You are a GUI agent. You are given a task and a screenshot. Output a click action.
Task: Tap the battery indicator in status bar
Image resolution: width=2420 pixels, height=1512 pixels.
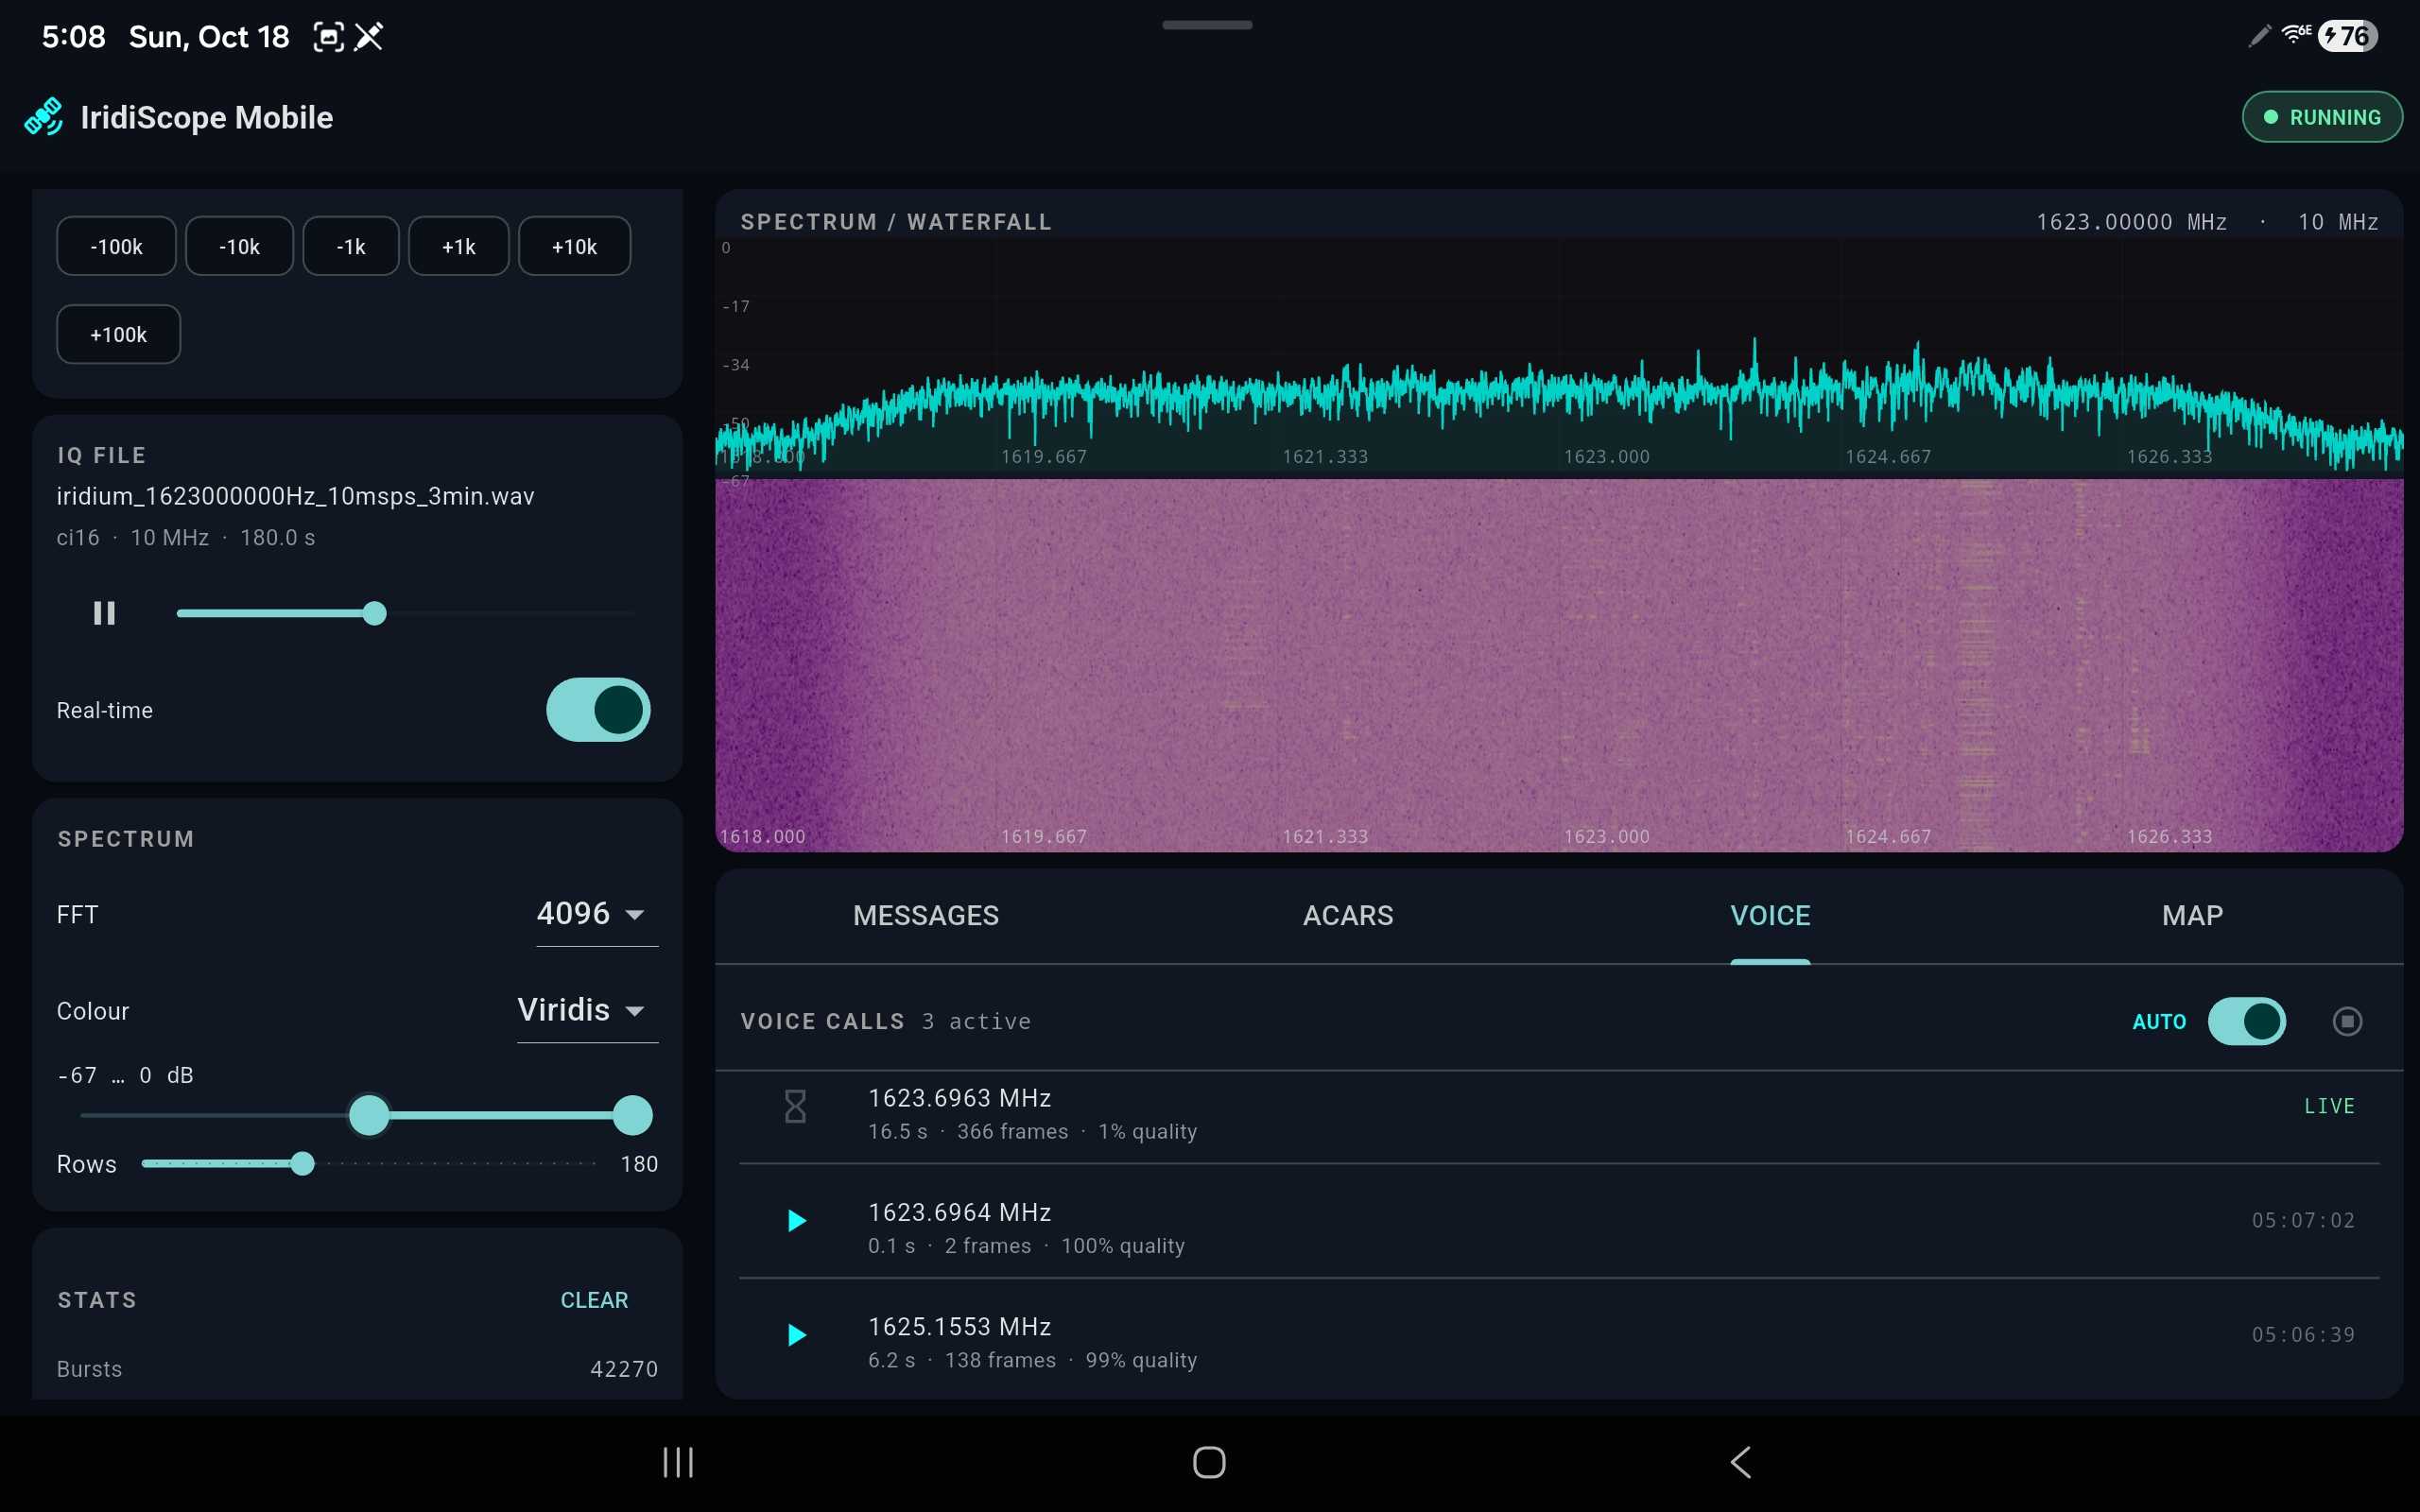[2346, 37]
